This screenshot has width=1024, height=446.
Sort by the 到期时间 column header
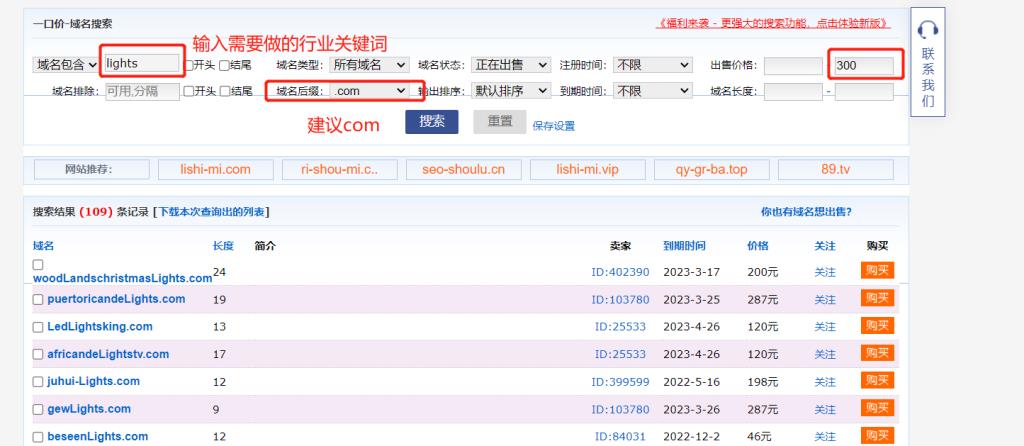click(684, 246)
